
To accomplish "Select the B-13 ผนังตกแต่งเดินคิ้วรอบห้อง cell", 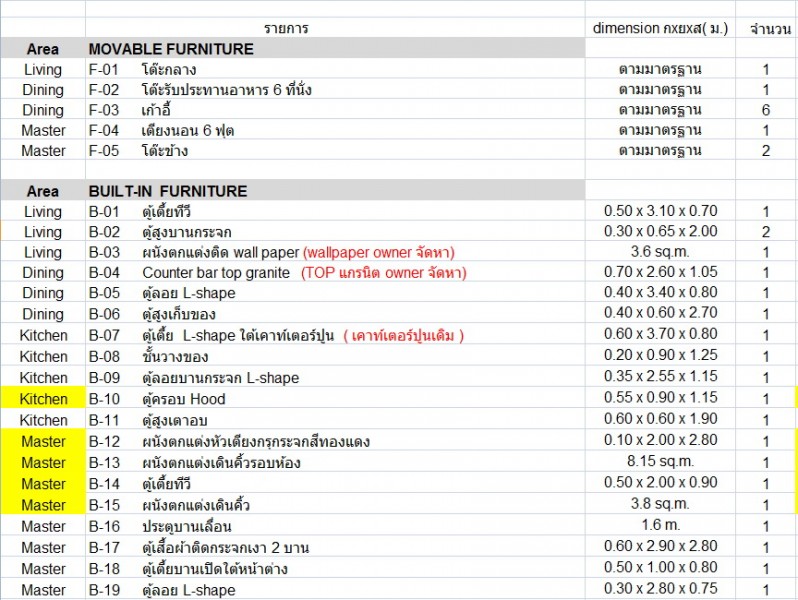I will [x=335, y=462].
